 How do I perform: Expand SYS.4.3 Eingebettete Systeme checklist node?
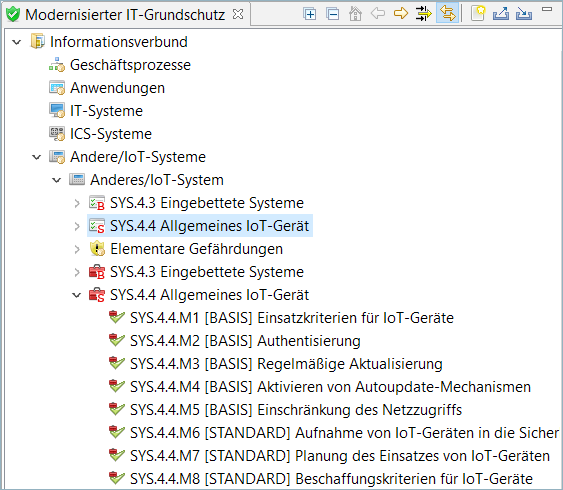coord(77,203)
